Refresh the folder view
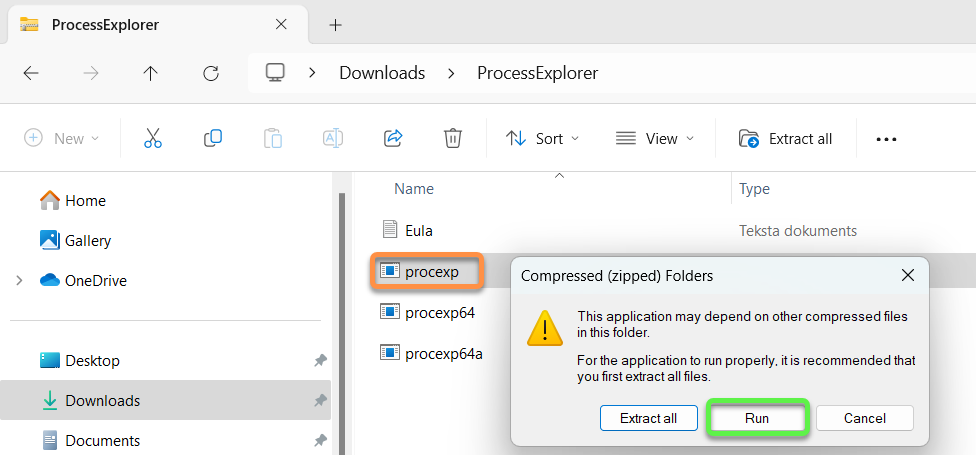The height and width of the screenshot is (455, 976). [x=211, y=73]
